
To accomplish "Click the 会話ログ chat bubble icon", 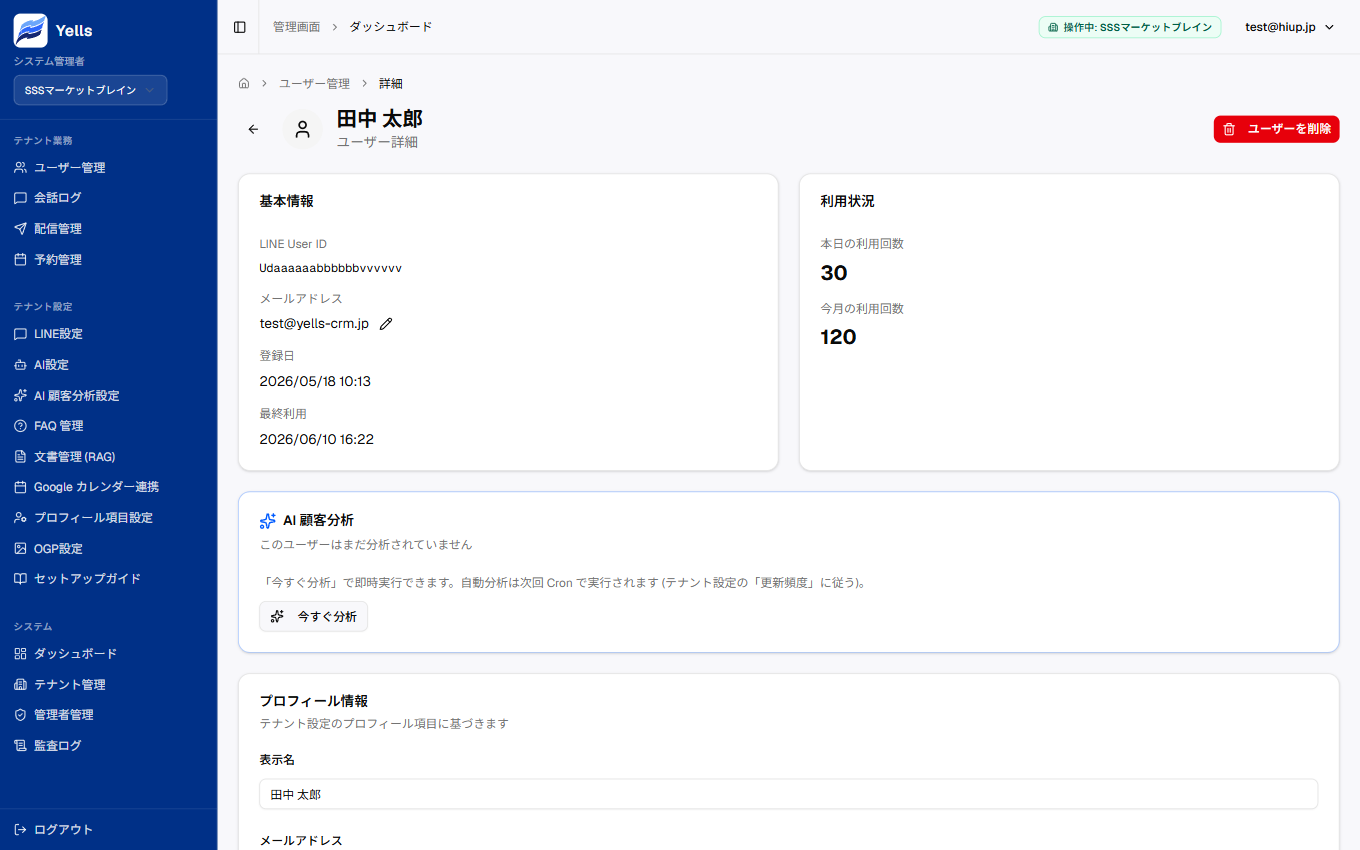I will (x=20, y=198).
